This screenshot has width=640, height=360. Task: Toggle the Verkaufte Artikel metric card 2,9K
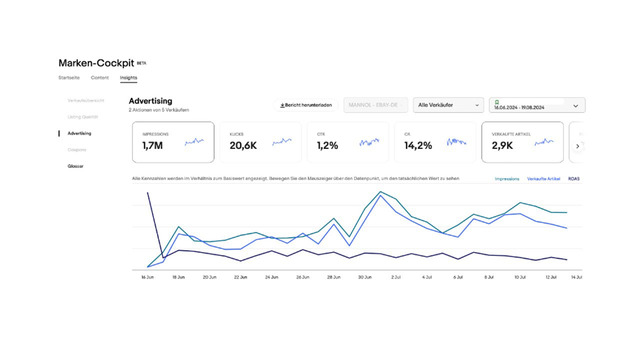pyautogui.click(x=522, y=142)
